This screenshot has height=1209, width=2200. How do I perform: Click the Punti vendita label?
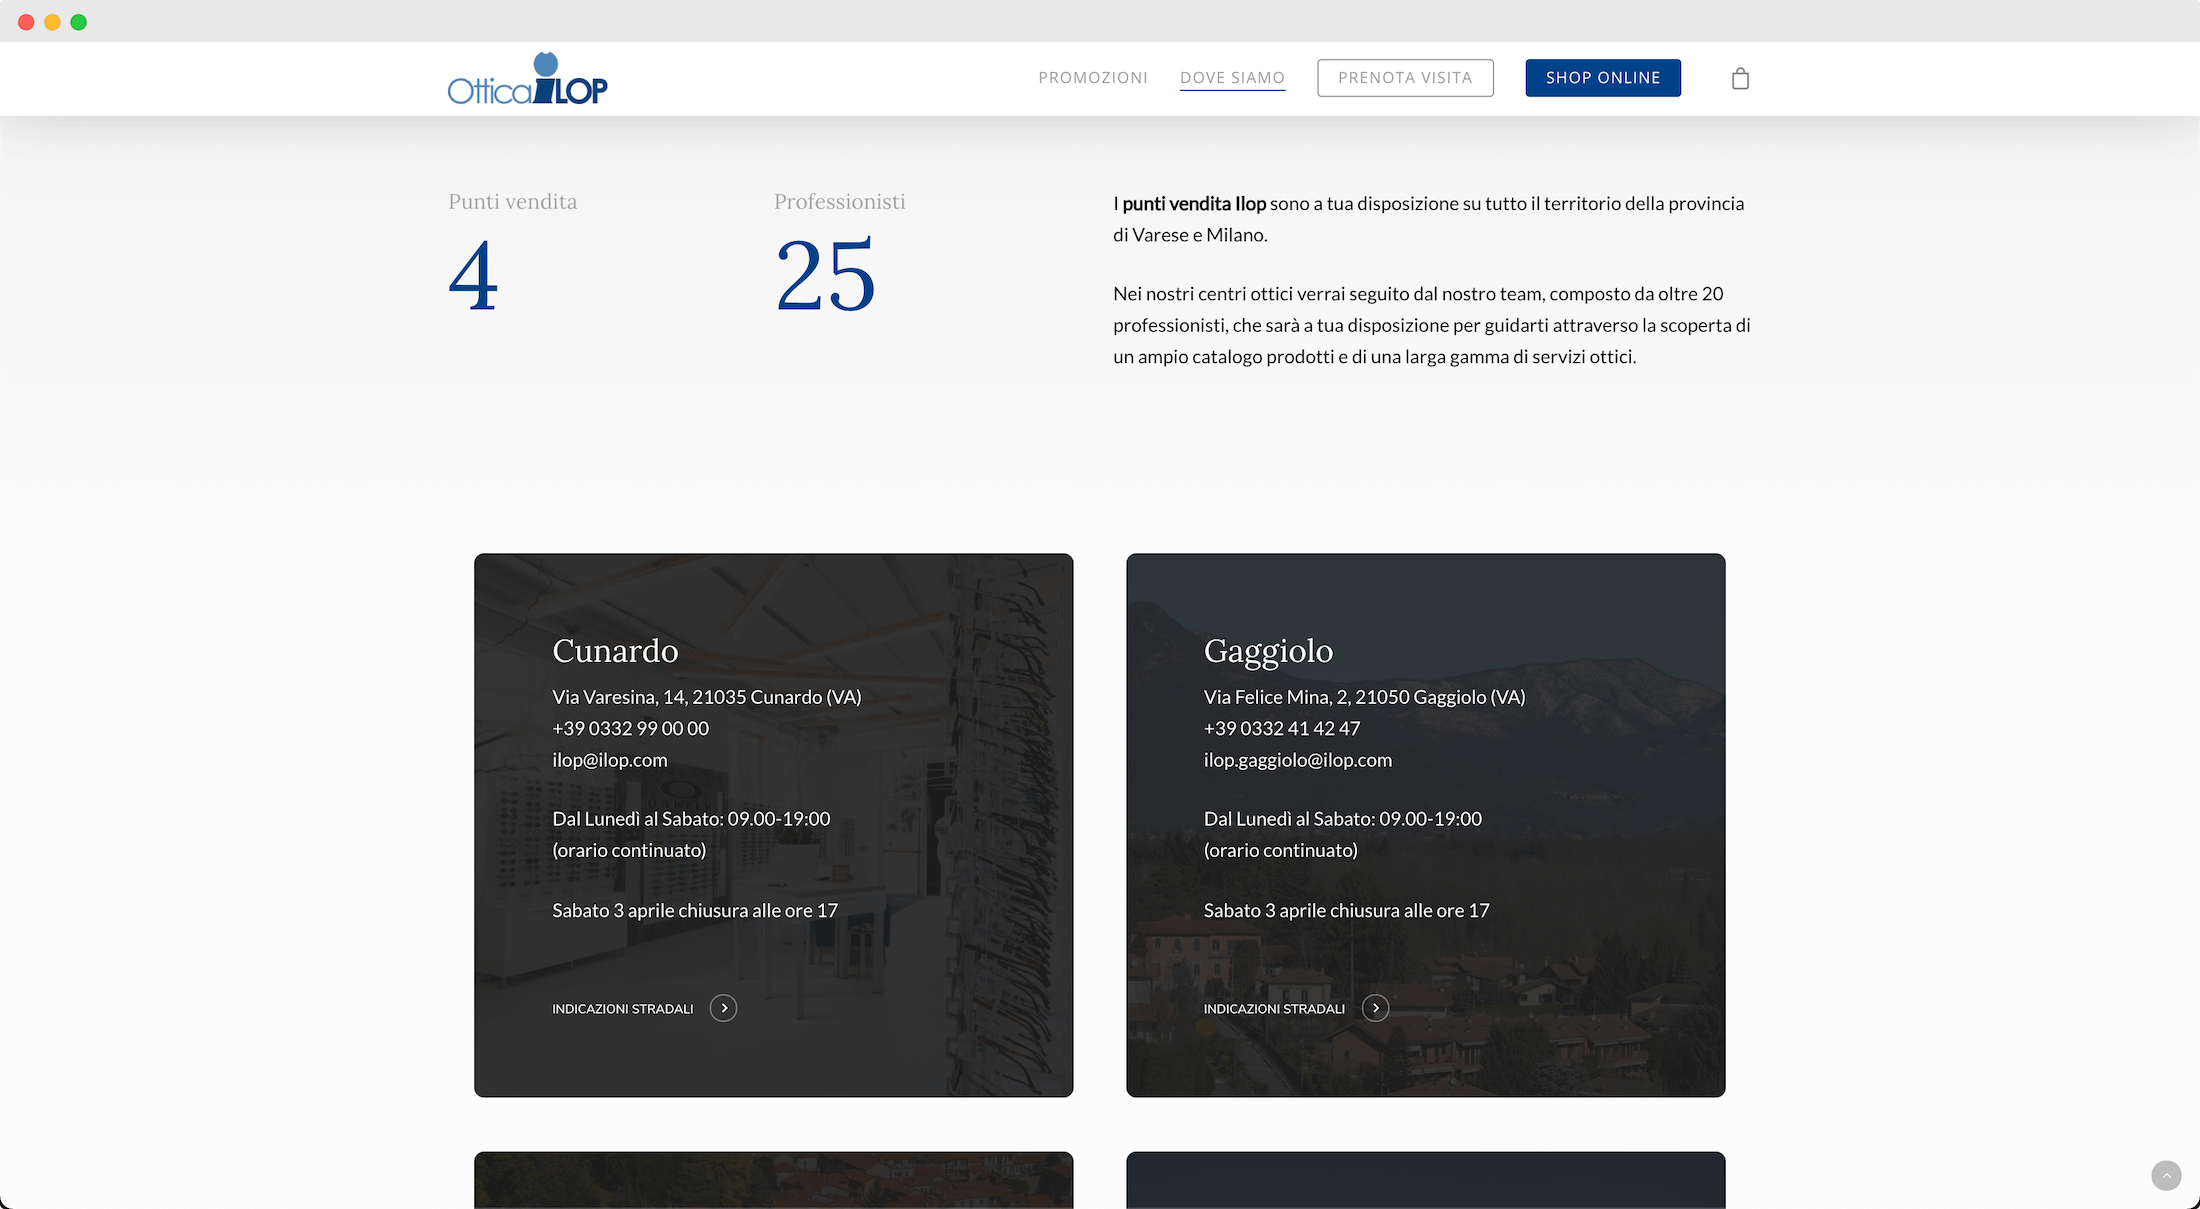[513, 202]
